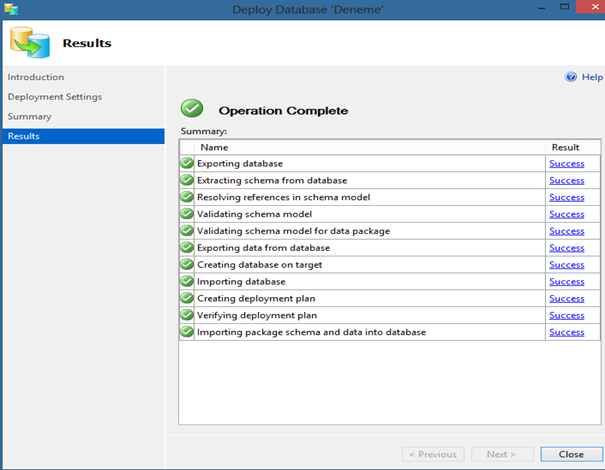Click the check icon next to Importing database
605x470 pixels.
[x=187, y=281]
